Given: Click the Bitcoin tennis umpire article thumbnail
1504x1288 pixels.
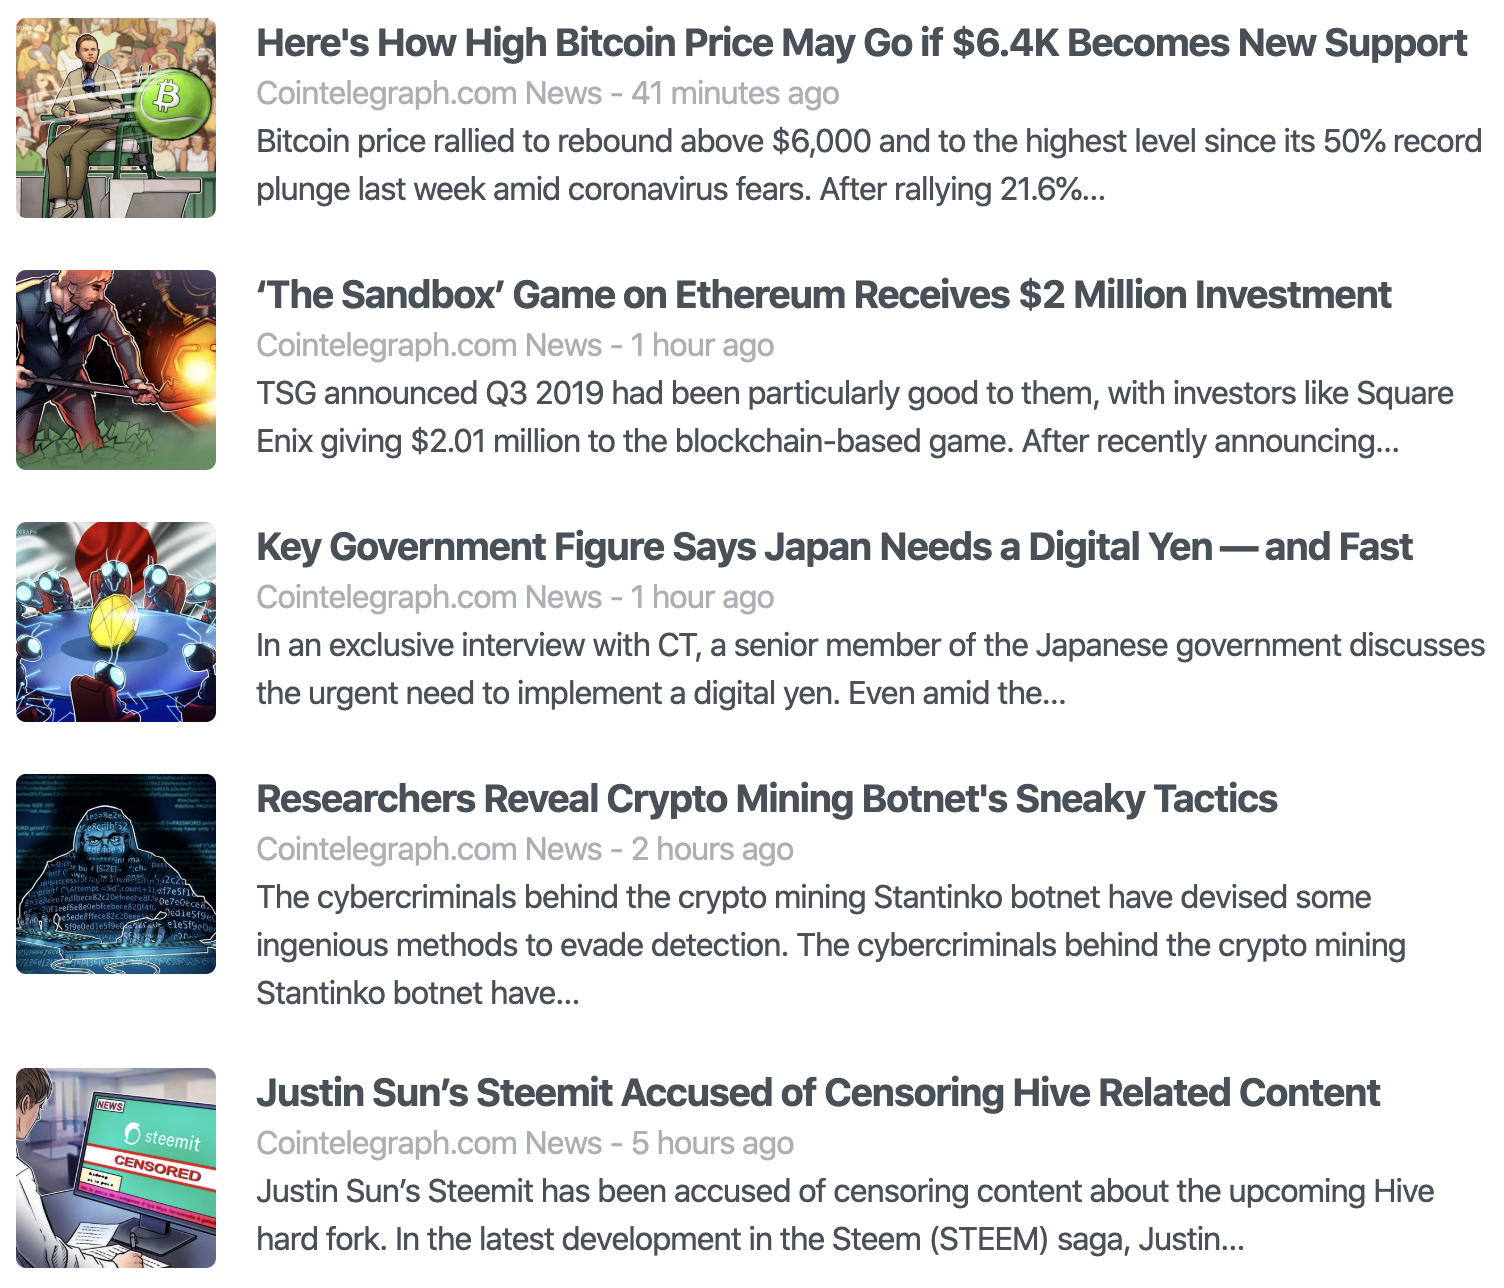Looking at the screenshot, I should tap(116, 118).
